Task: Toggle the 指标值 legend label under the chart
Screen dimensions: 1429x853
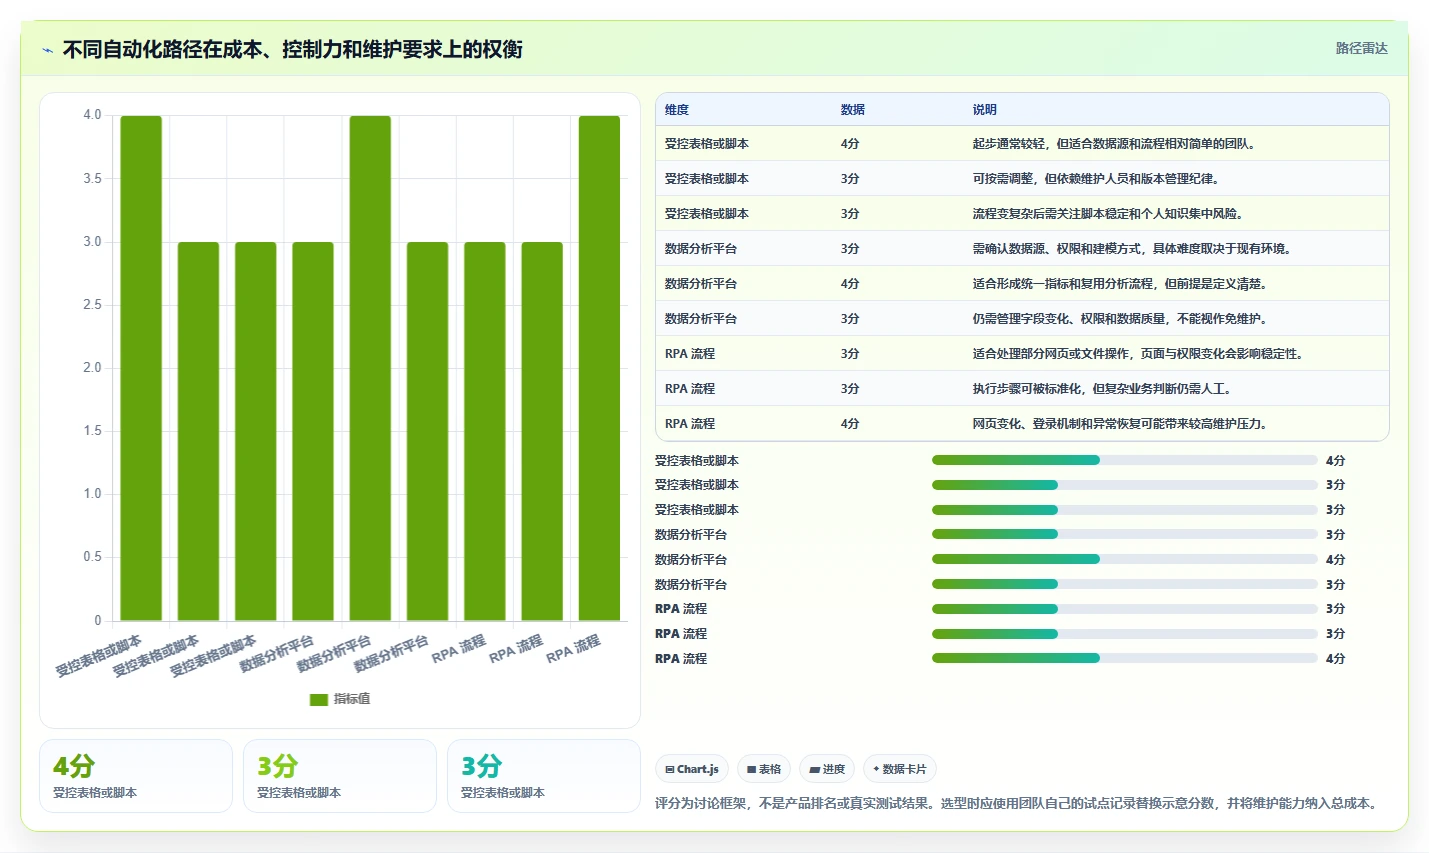Action: click(352, 699)
